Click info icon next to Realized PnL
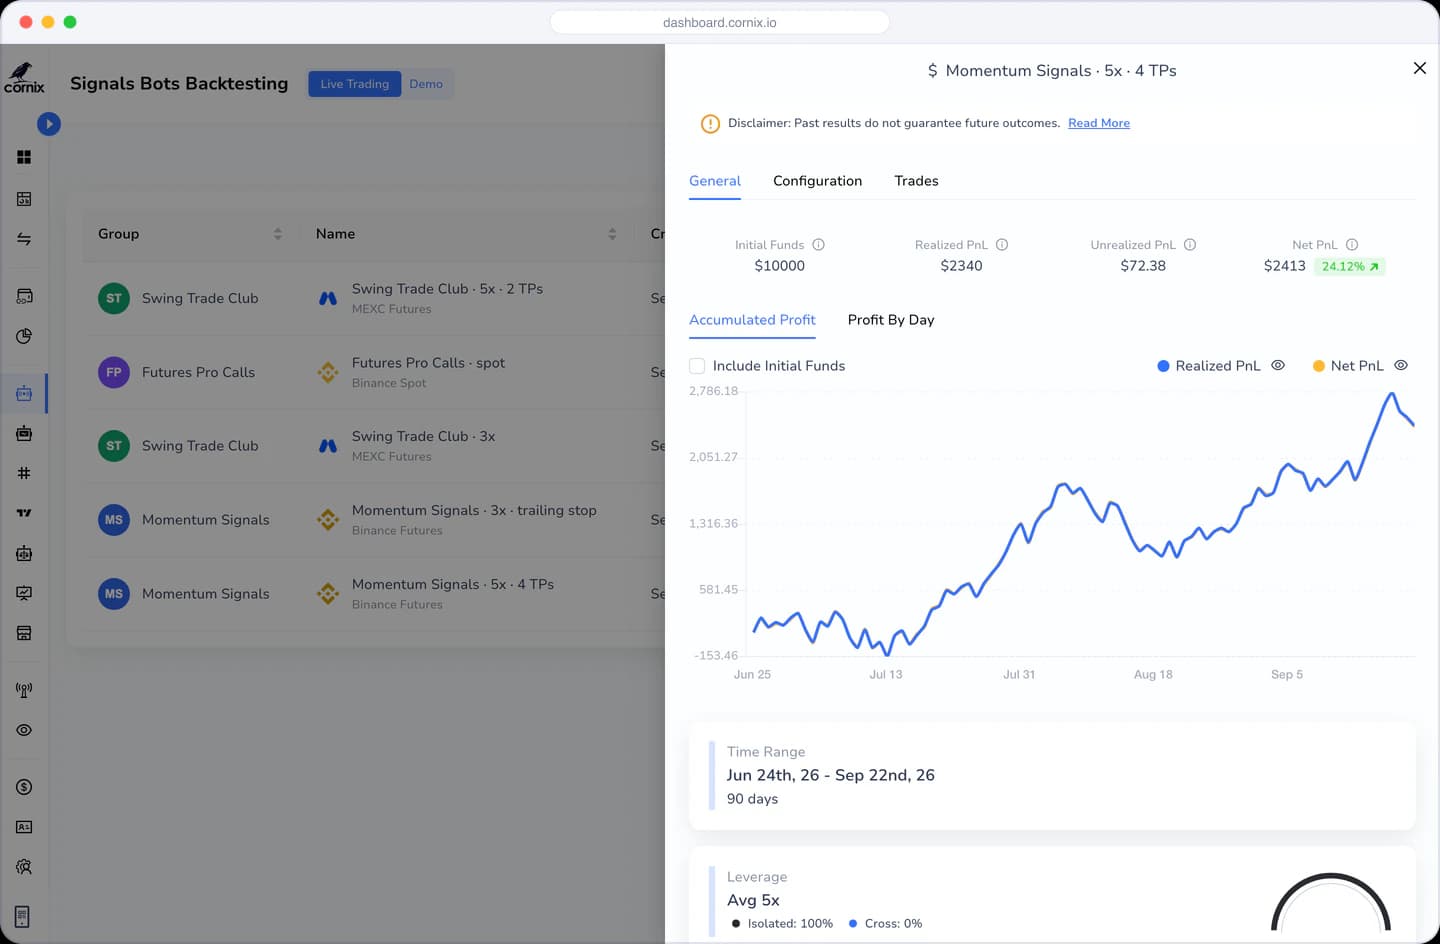Viewport: 1440px width, 944px height. point(1002,245)
